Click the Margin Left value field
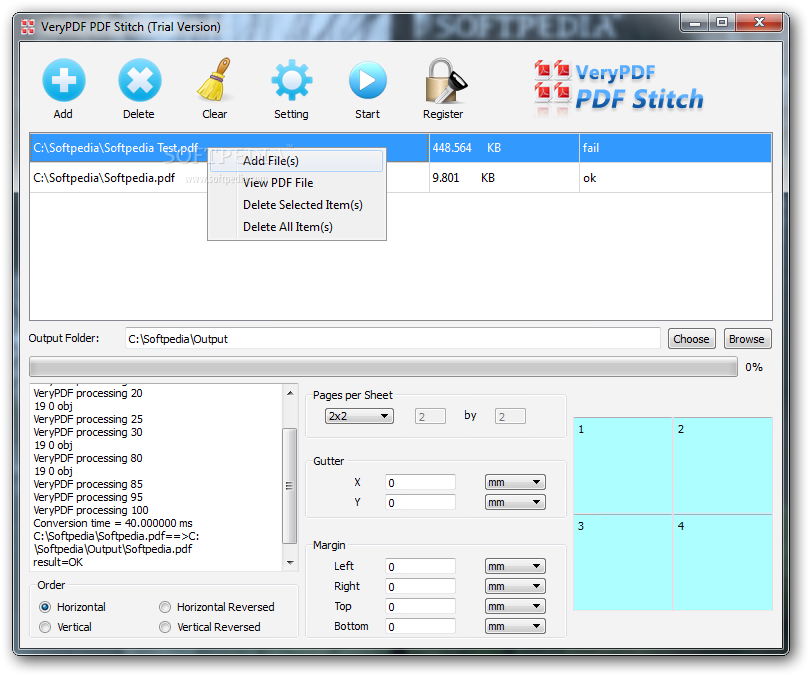 tap(420, 567)
